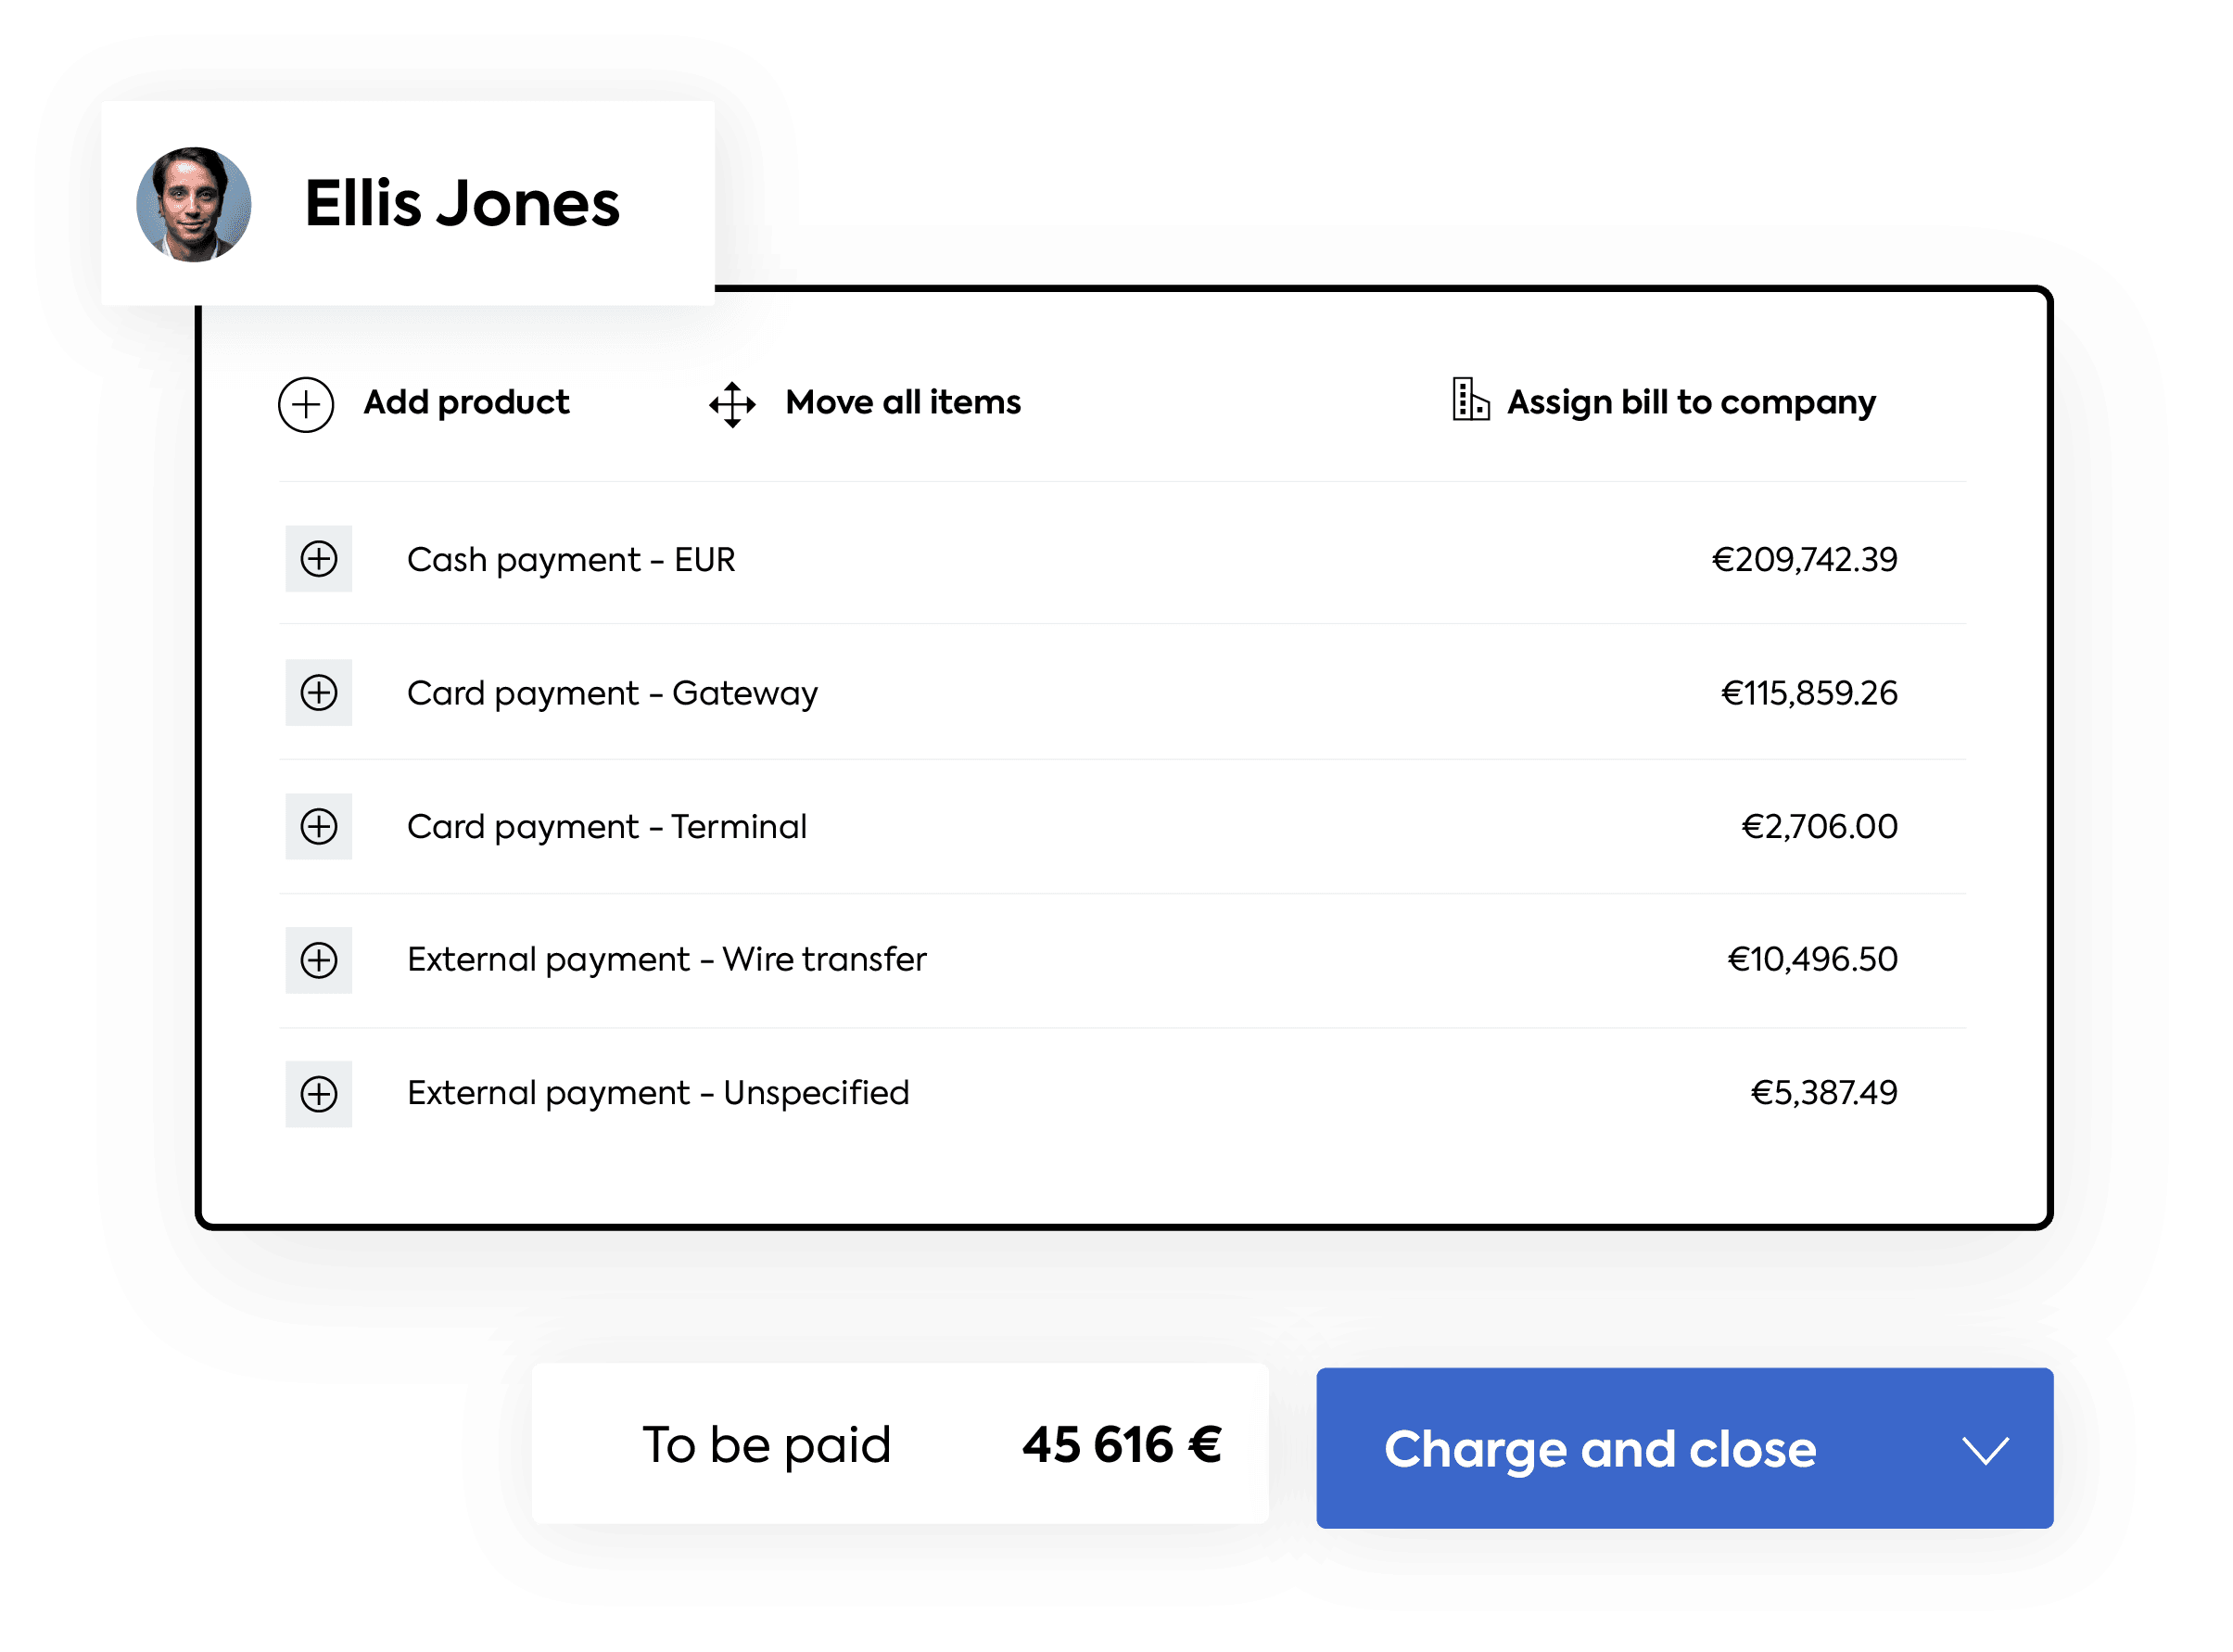Expand the Cash payment – EUR row
Screen dimensions: 2233x1652
[x=319, y=559]
